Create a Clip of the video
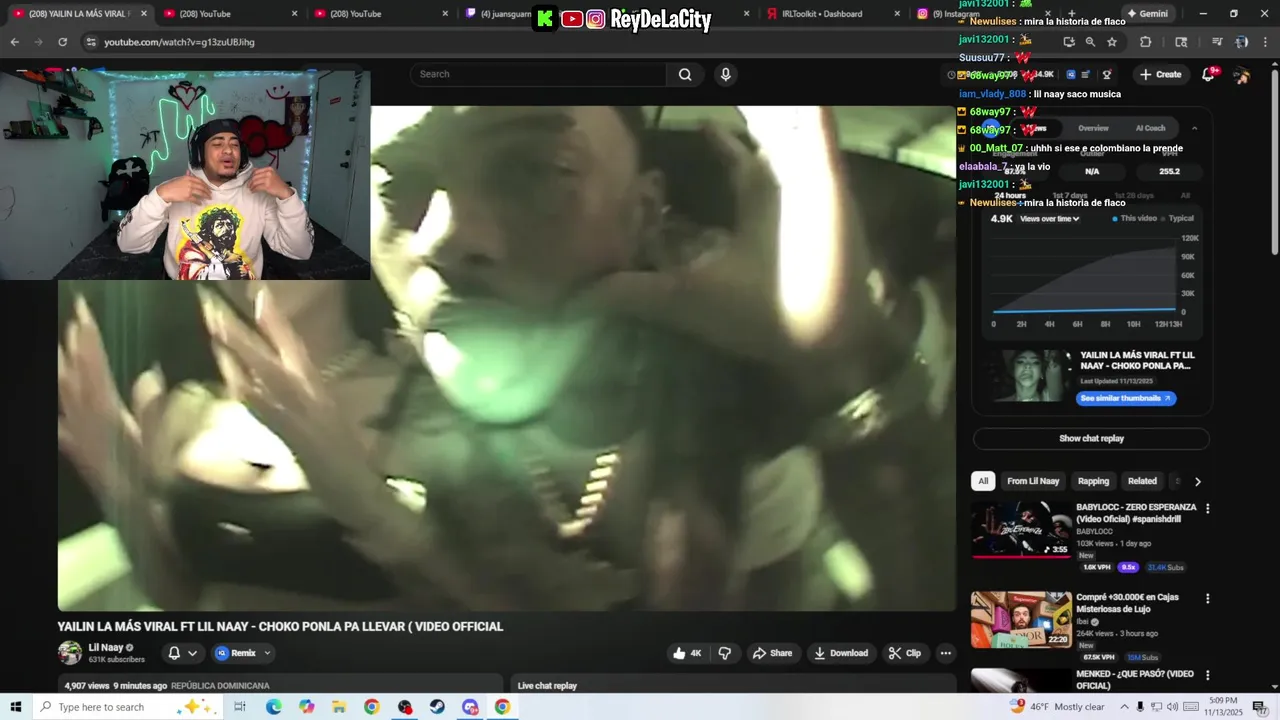The image size is (1280, 720). (905, 653)
